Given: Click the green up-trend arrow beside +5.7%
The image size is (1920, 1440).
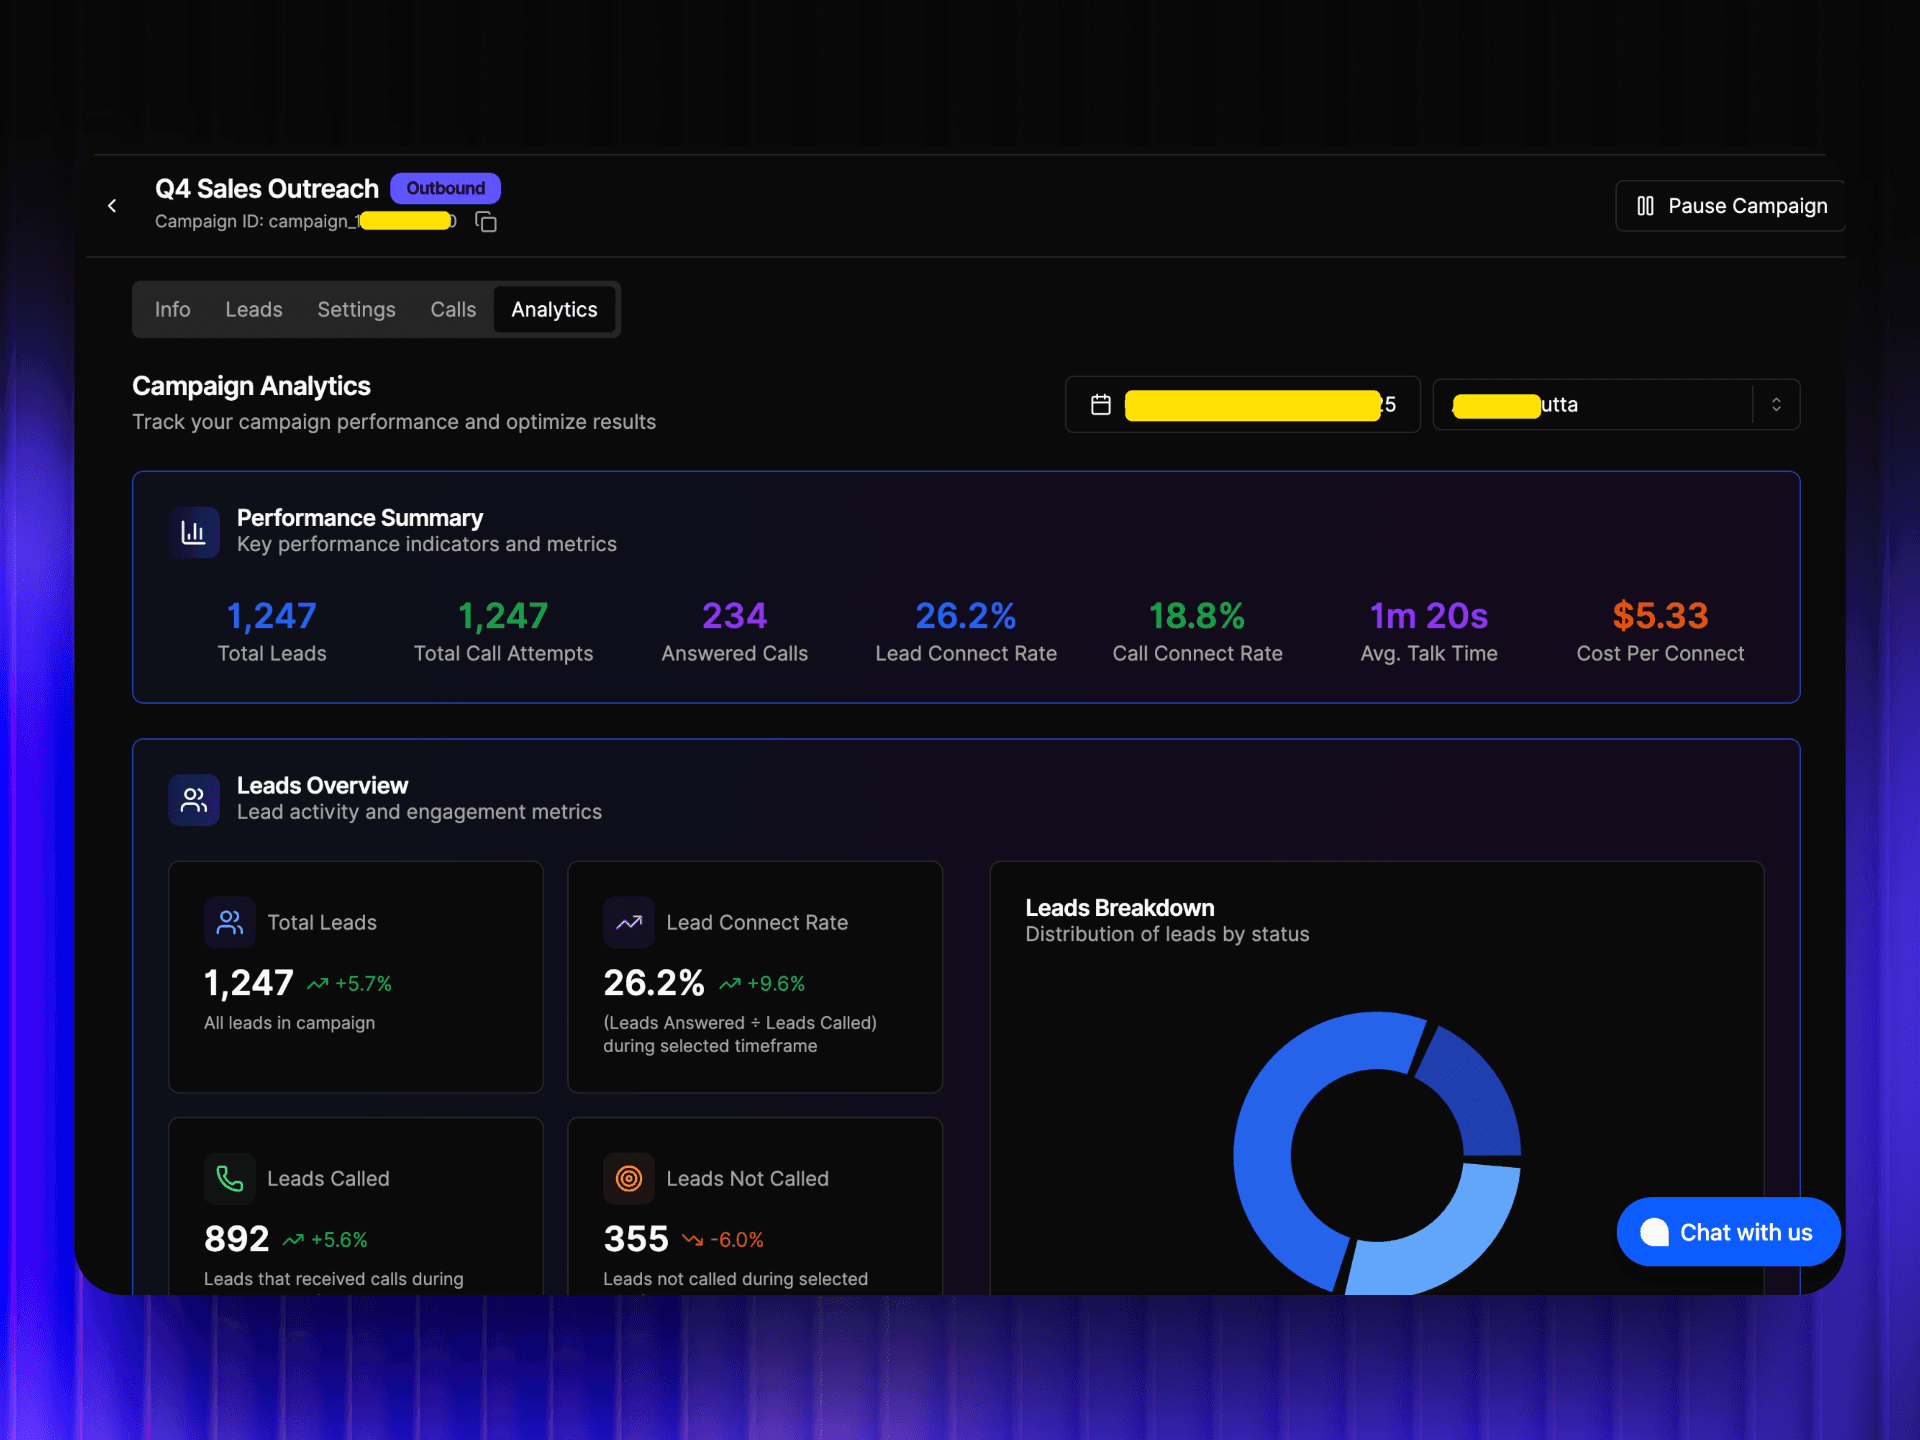Looking at the screenshot, I should pos(318,984).
